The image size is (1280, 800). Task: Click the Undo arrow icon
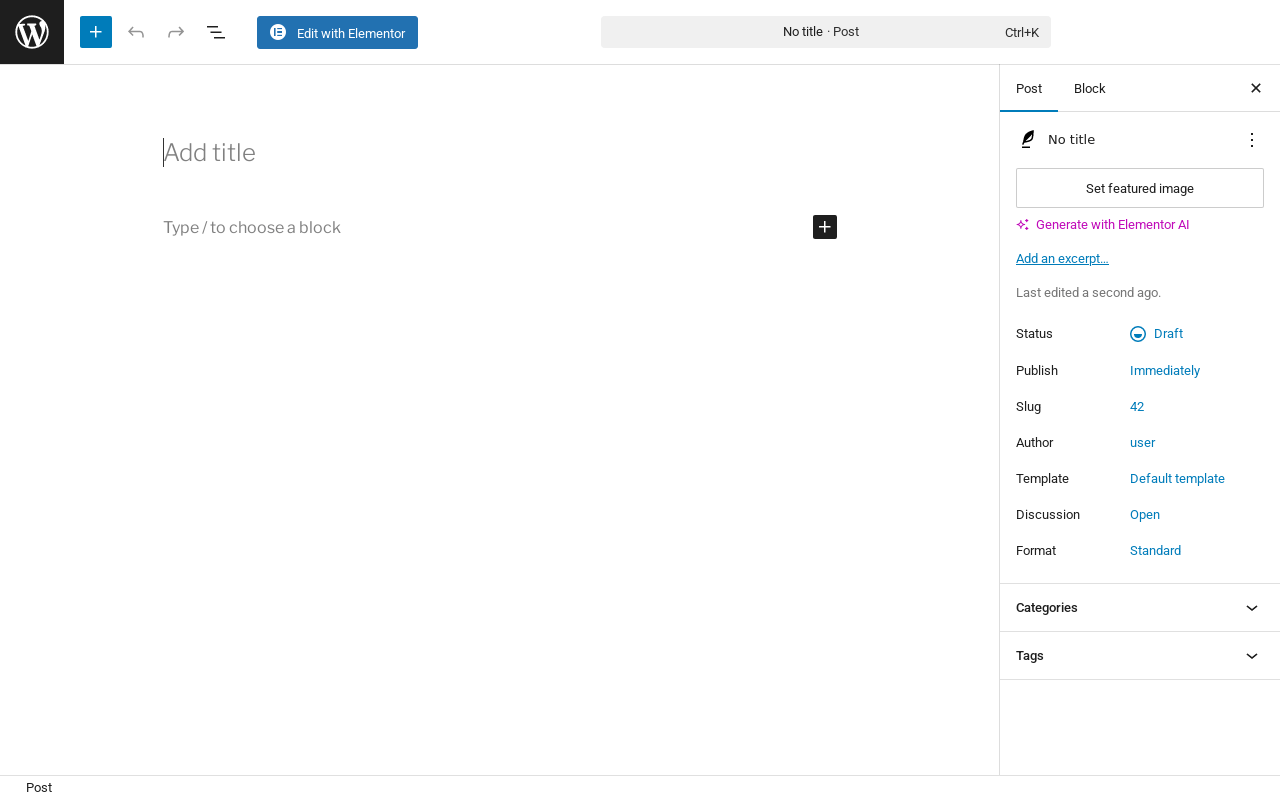point(136,32)
